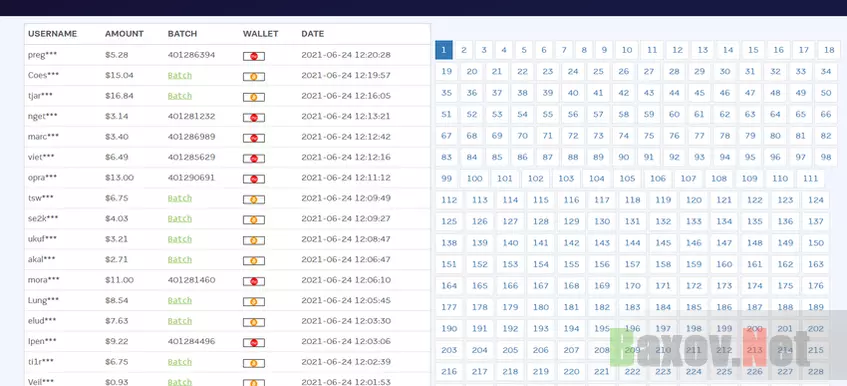This screenshot has height=386, width=847.
Task: Click the wallet icon in the akal*** row
Action: point(253,261)
